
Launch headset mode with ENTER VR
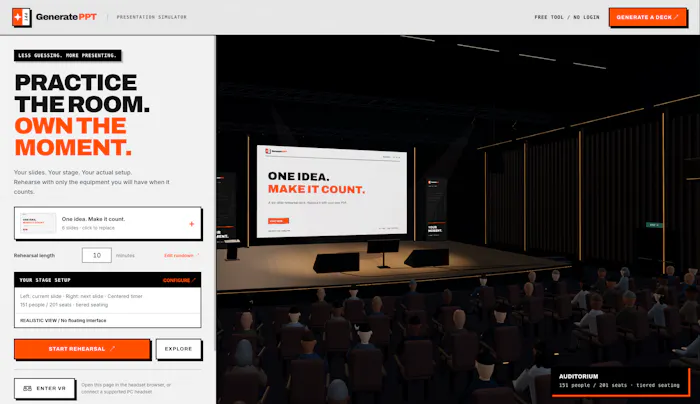tap(44, 388)
